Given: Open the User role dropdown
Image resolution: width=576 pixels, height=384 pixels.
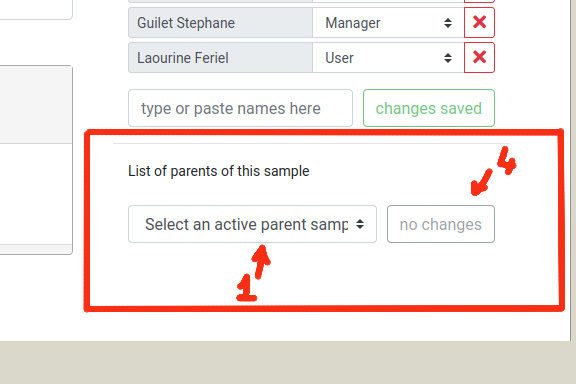Looking at the screenshot, I should [388, 58].
